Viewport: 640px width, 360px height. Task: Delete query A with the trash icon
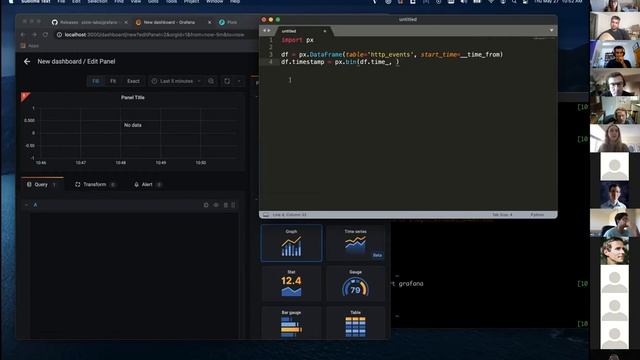tap(226, 205)
